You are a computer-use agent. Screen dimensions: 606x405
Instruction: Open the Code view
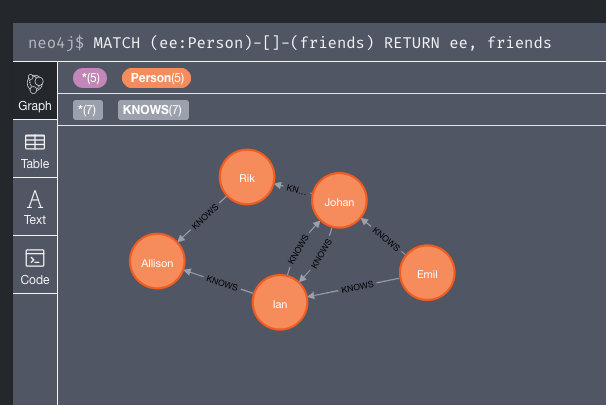[x=35, y=265]
